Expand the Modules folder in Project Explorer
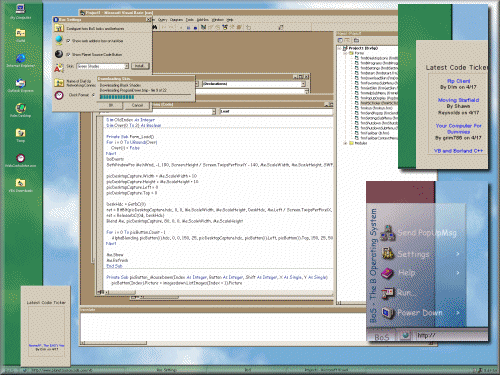 (x=346, y=143)
